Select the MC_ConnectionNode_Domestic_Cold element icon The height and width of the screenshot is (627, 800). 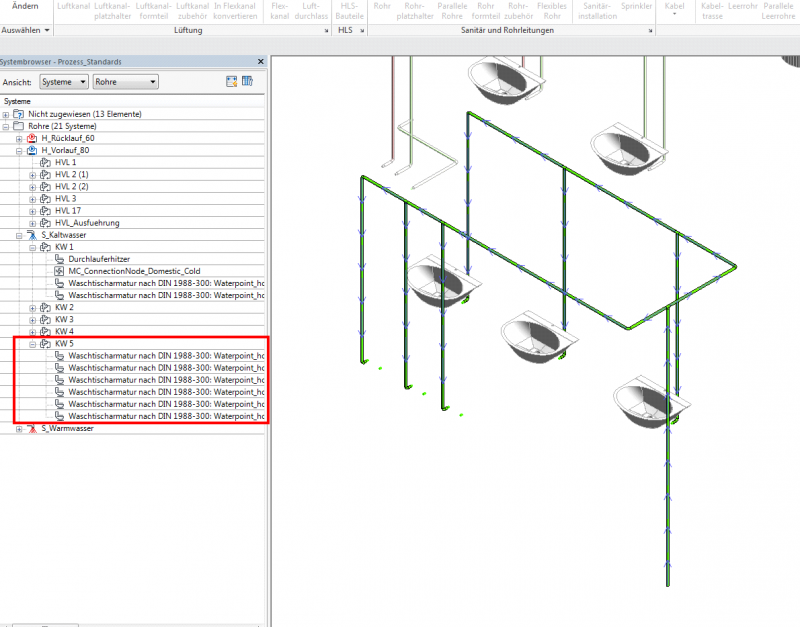(x=59, y=271)
